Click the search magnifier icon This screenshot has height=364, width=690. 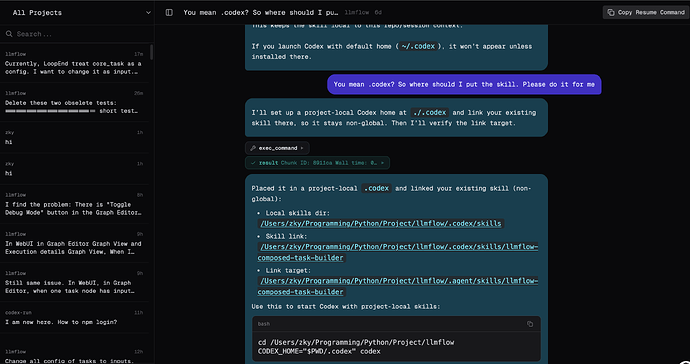[9, 34]
